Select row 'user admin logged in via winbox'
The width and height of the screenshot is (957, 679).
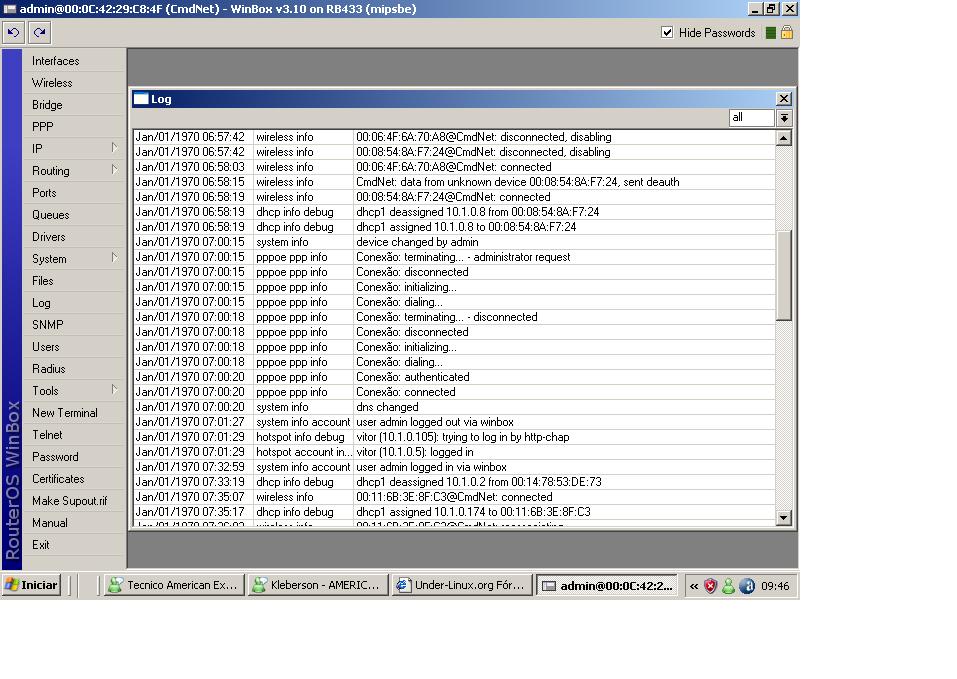pos(454,467)
